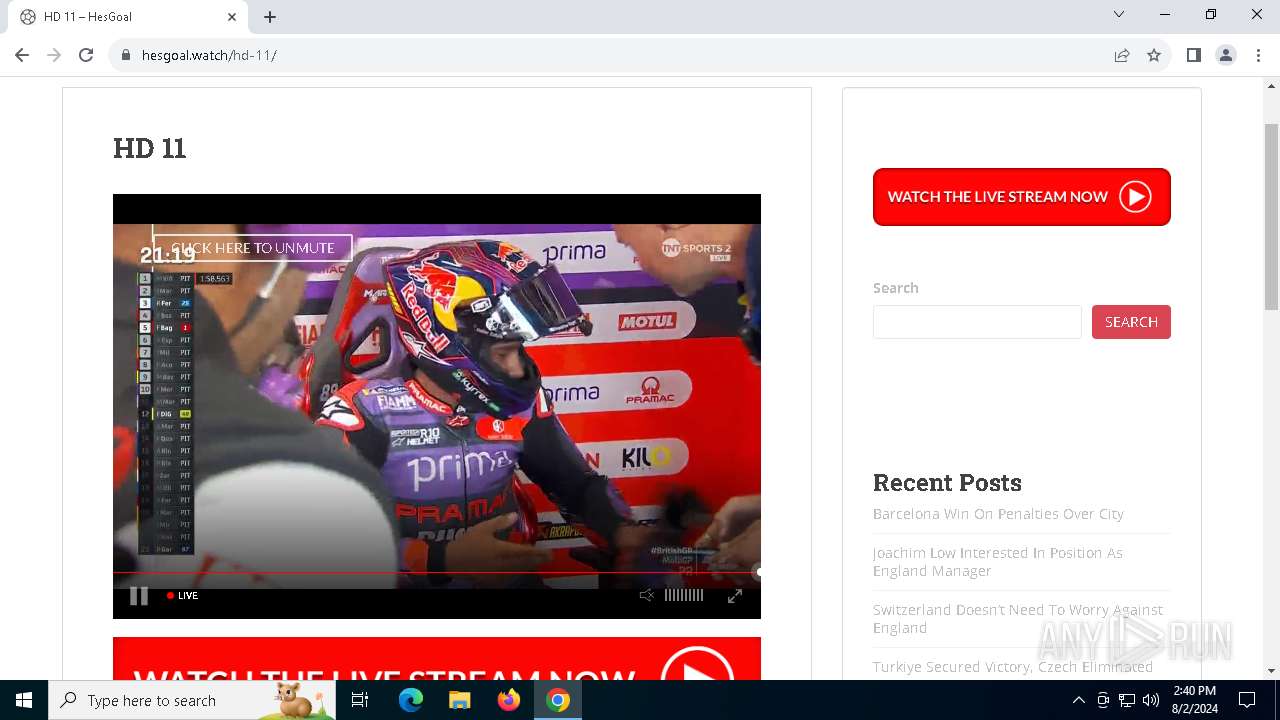Pause the live video stream
This screenshot has width=1280, height=720.
click(x=139, y=596)
